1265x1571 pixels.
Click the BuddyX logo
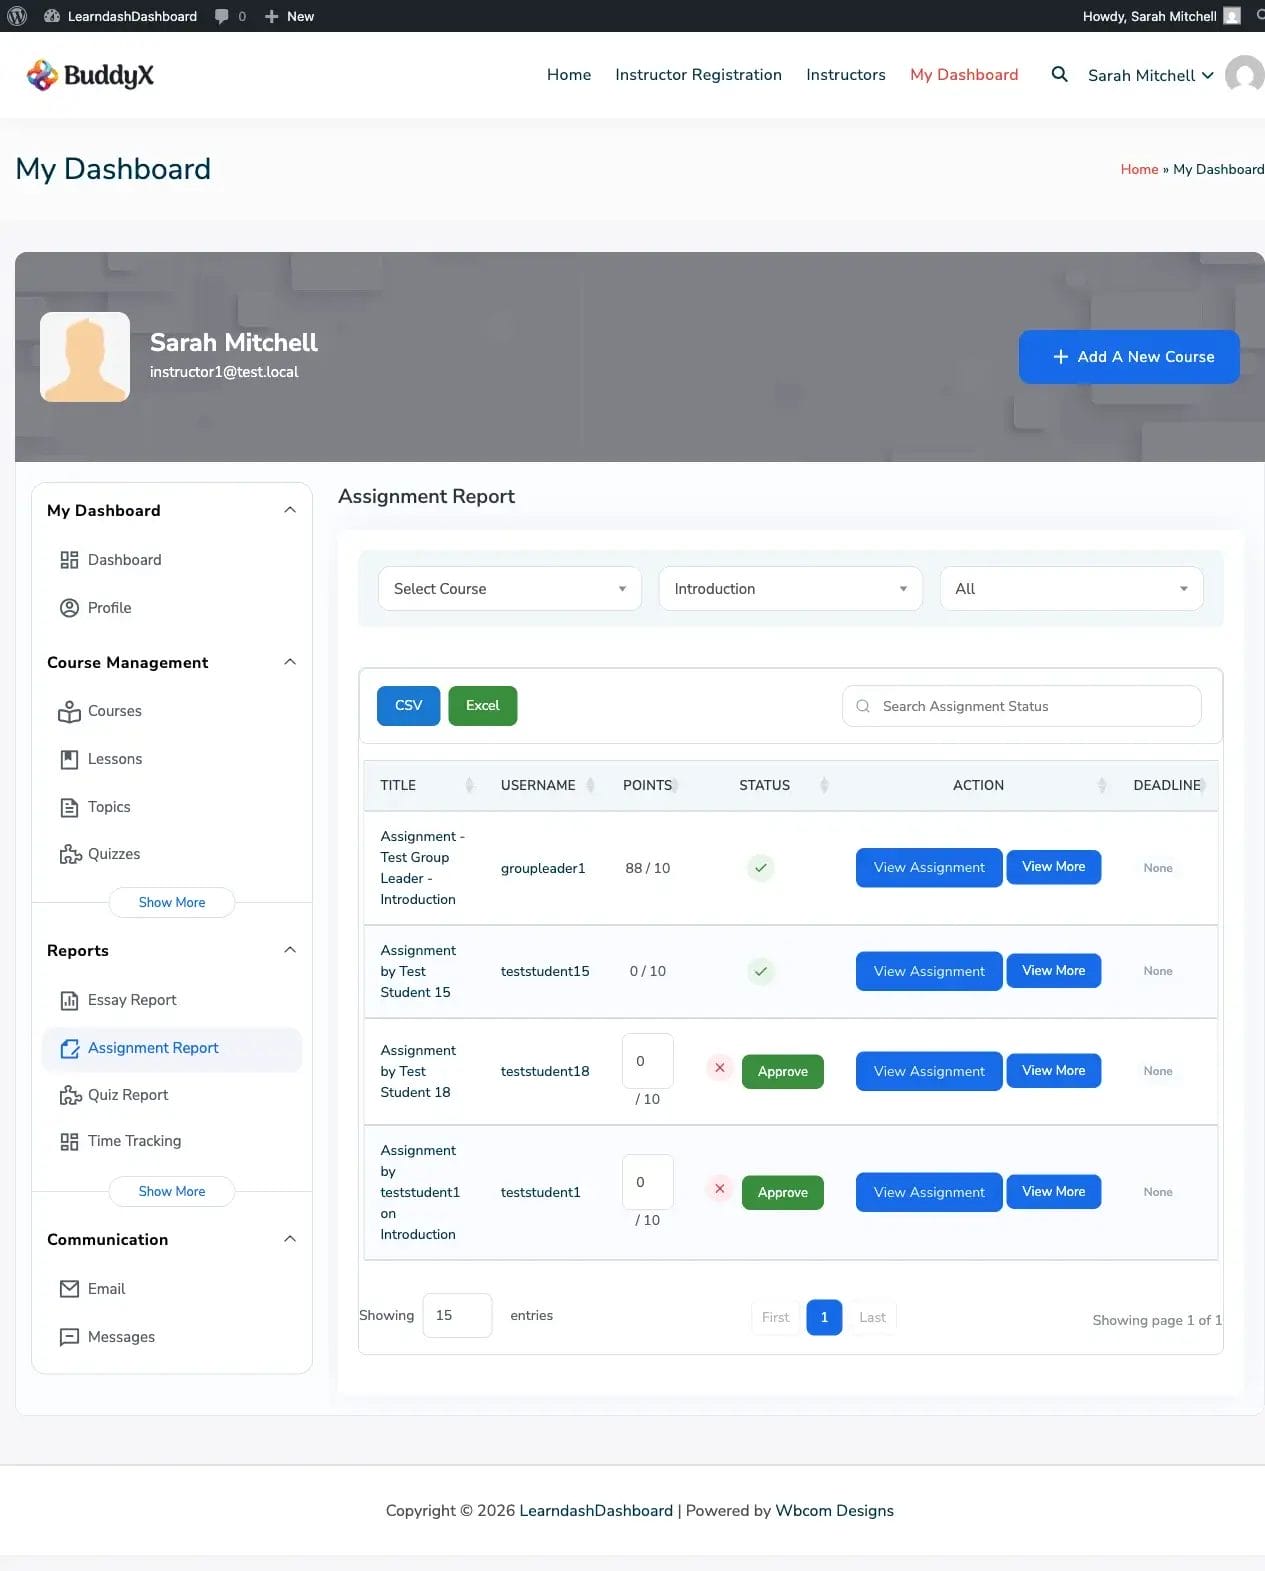click(x=90, y=75)
